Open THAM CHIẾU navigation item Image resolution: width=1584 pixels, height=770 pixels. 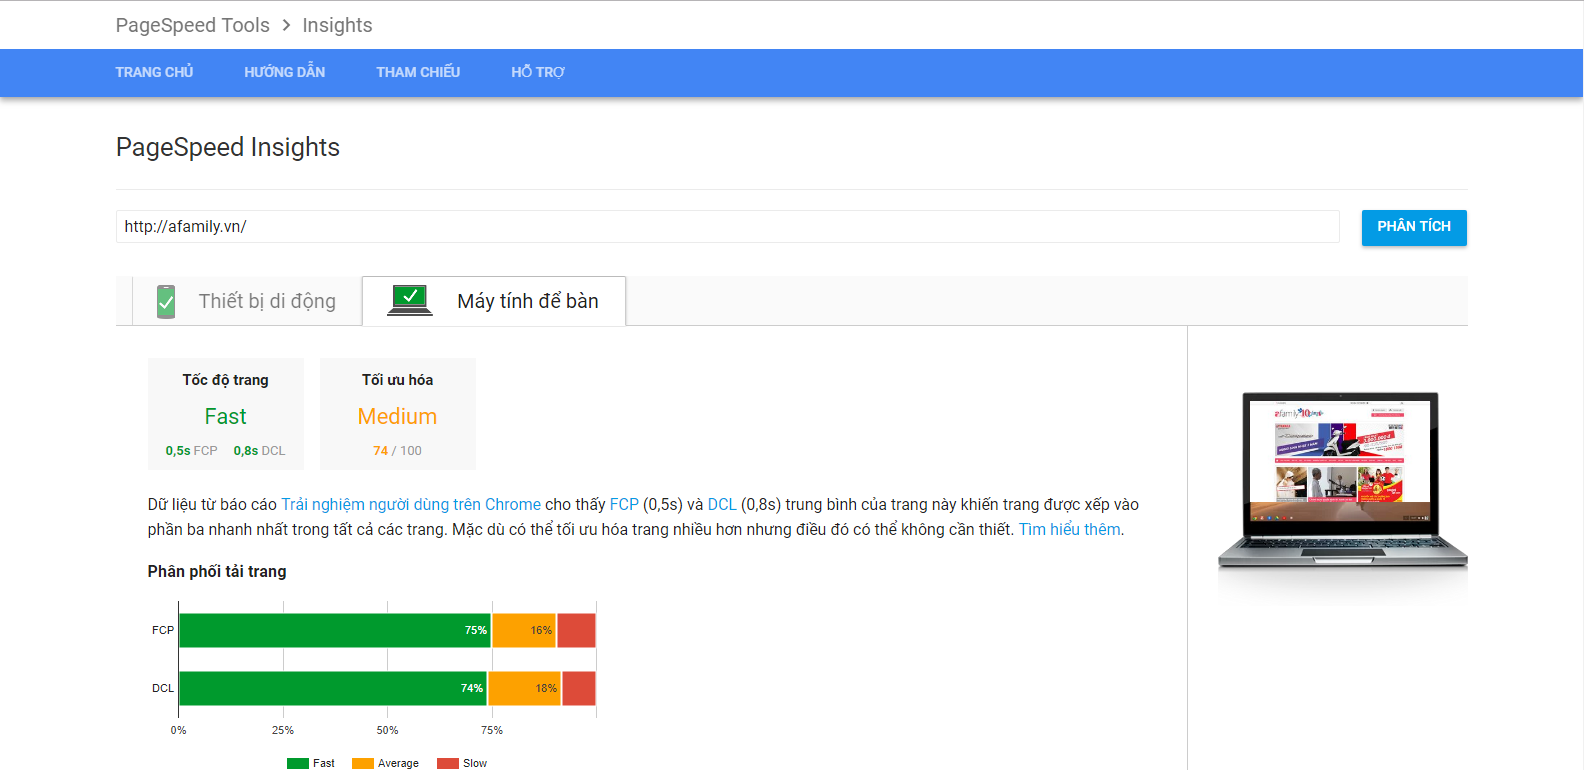point(418,72)
